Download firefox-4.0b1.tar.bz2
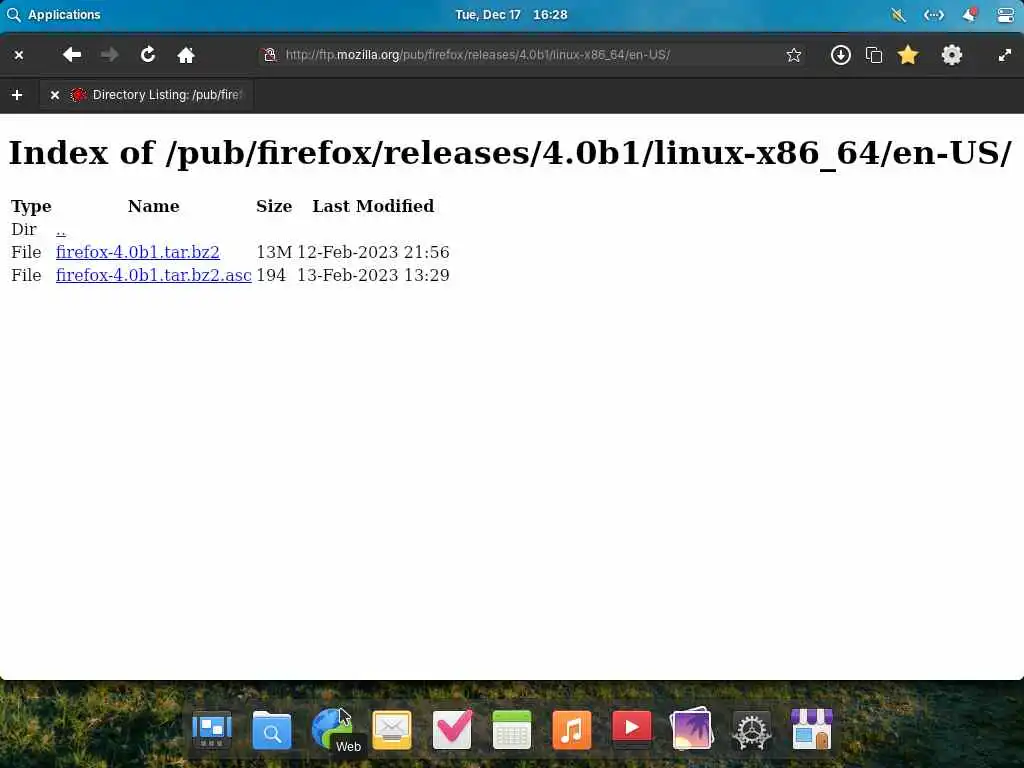1024x768 pixels. click(138, 252)
